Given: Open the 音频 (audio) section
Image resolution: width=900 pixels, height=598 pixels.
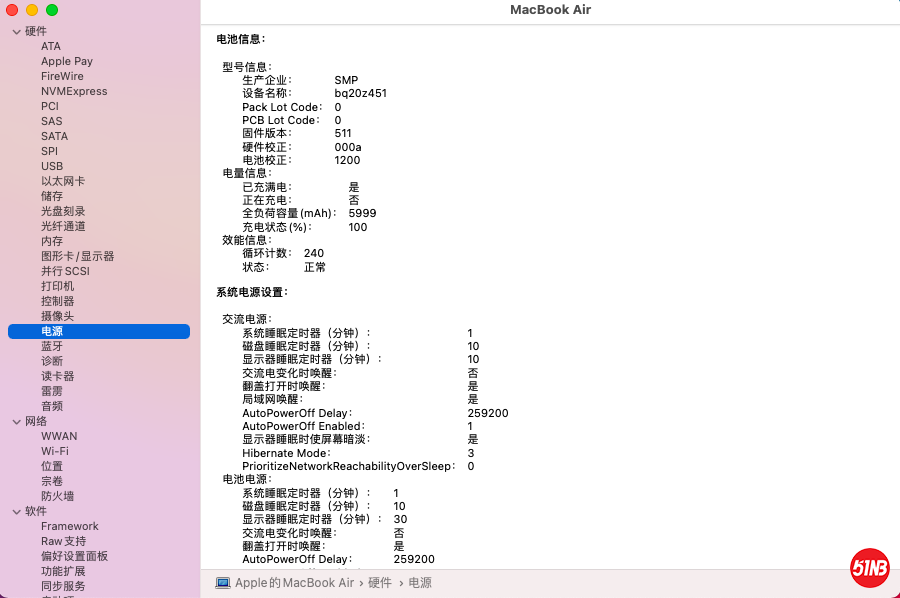Looking at the screenshot, I should [x=51, y=406].
